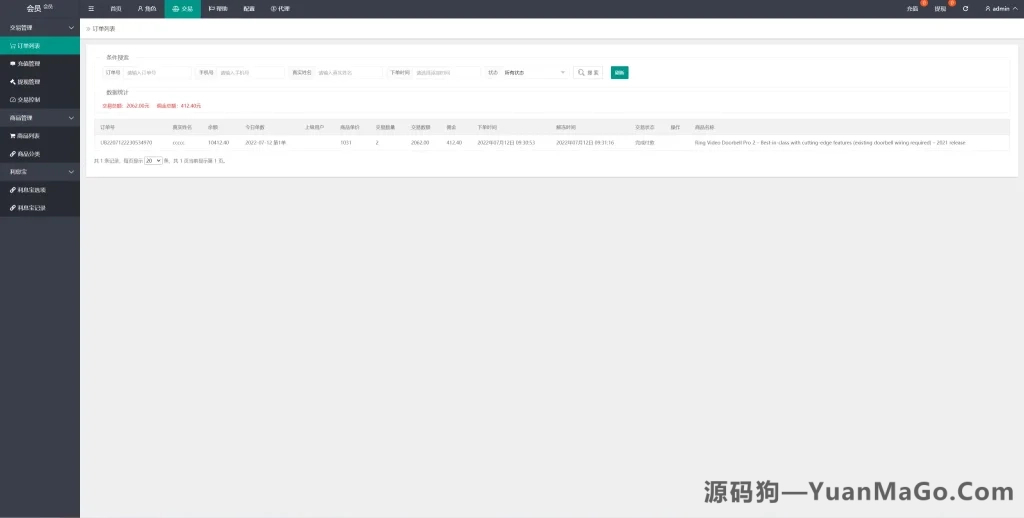Click the green button beside search

pyautogui.click(x=620, y=73)
